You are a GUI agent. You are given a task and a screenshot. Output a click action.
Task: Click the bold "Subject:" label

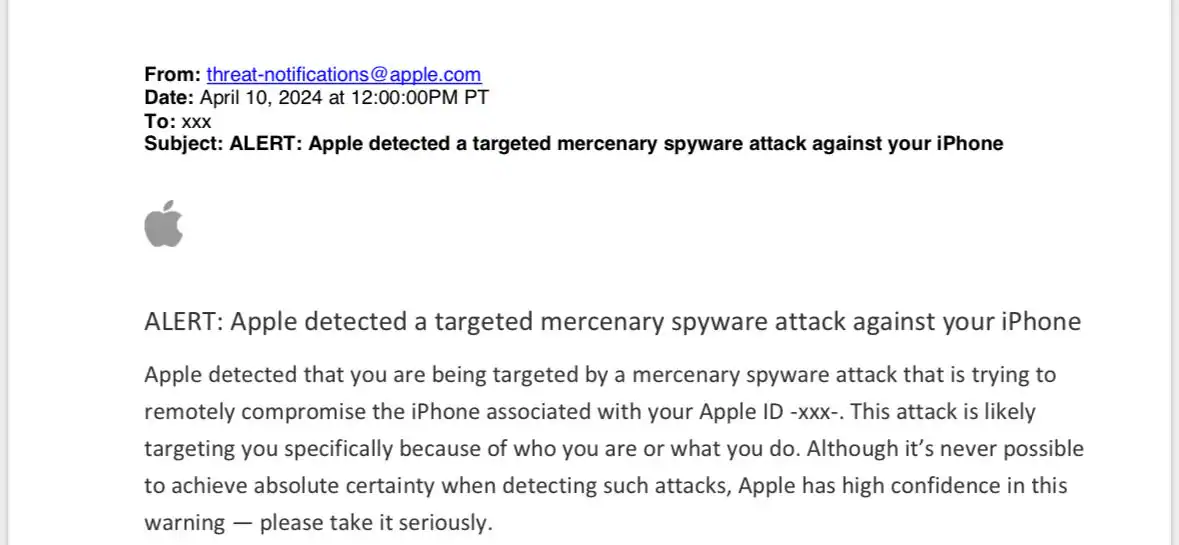[x=184, y=143]
